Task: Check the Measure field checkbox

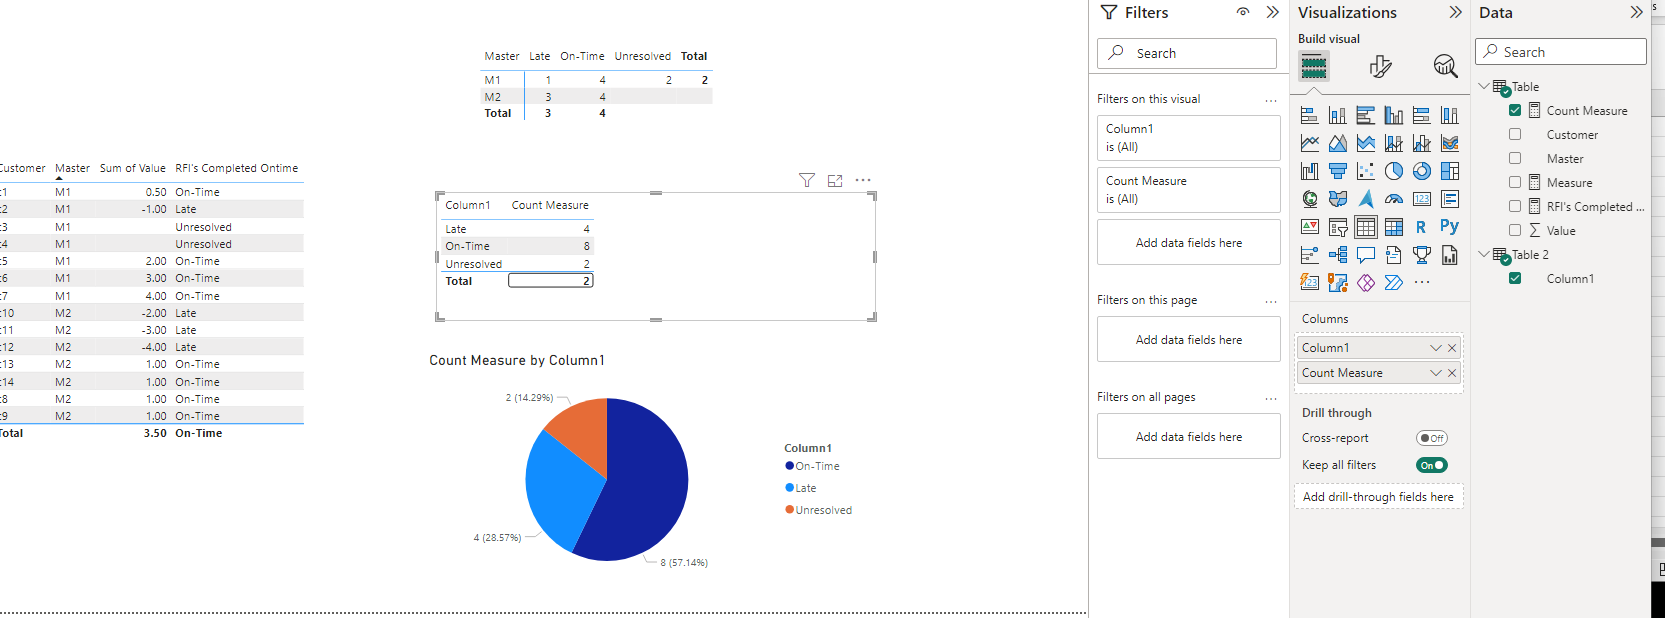Action: pos(1515,182)
